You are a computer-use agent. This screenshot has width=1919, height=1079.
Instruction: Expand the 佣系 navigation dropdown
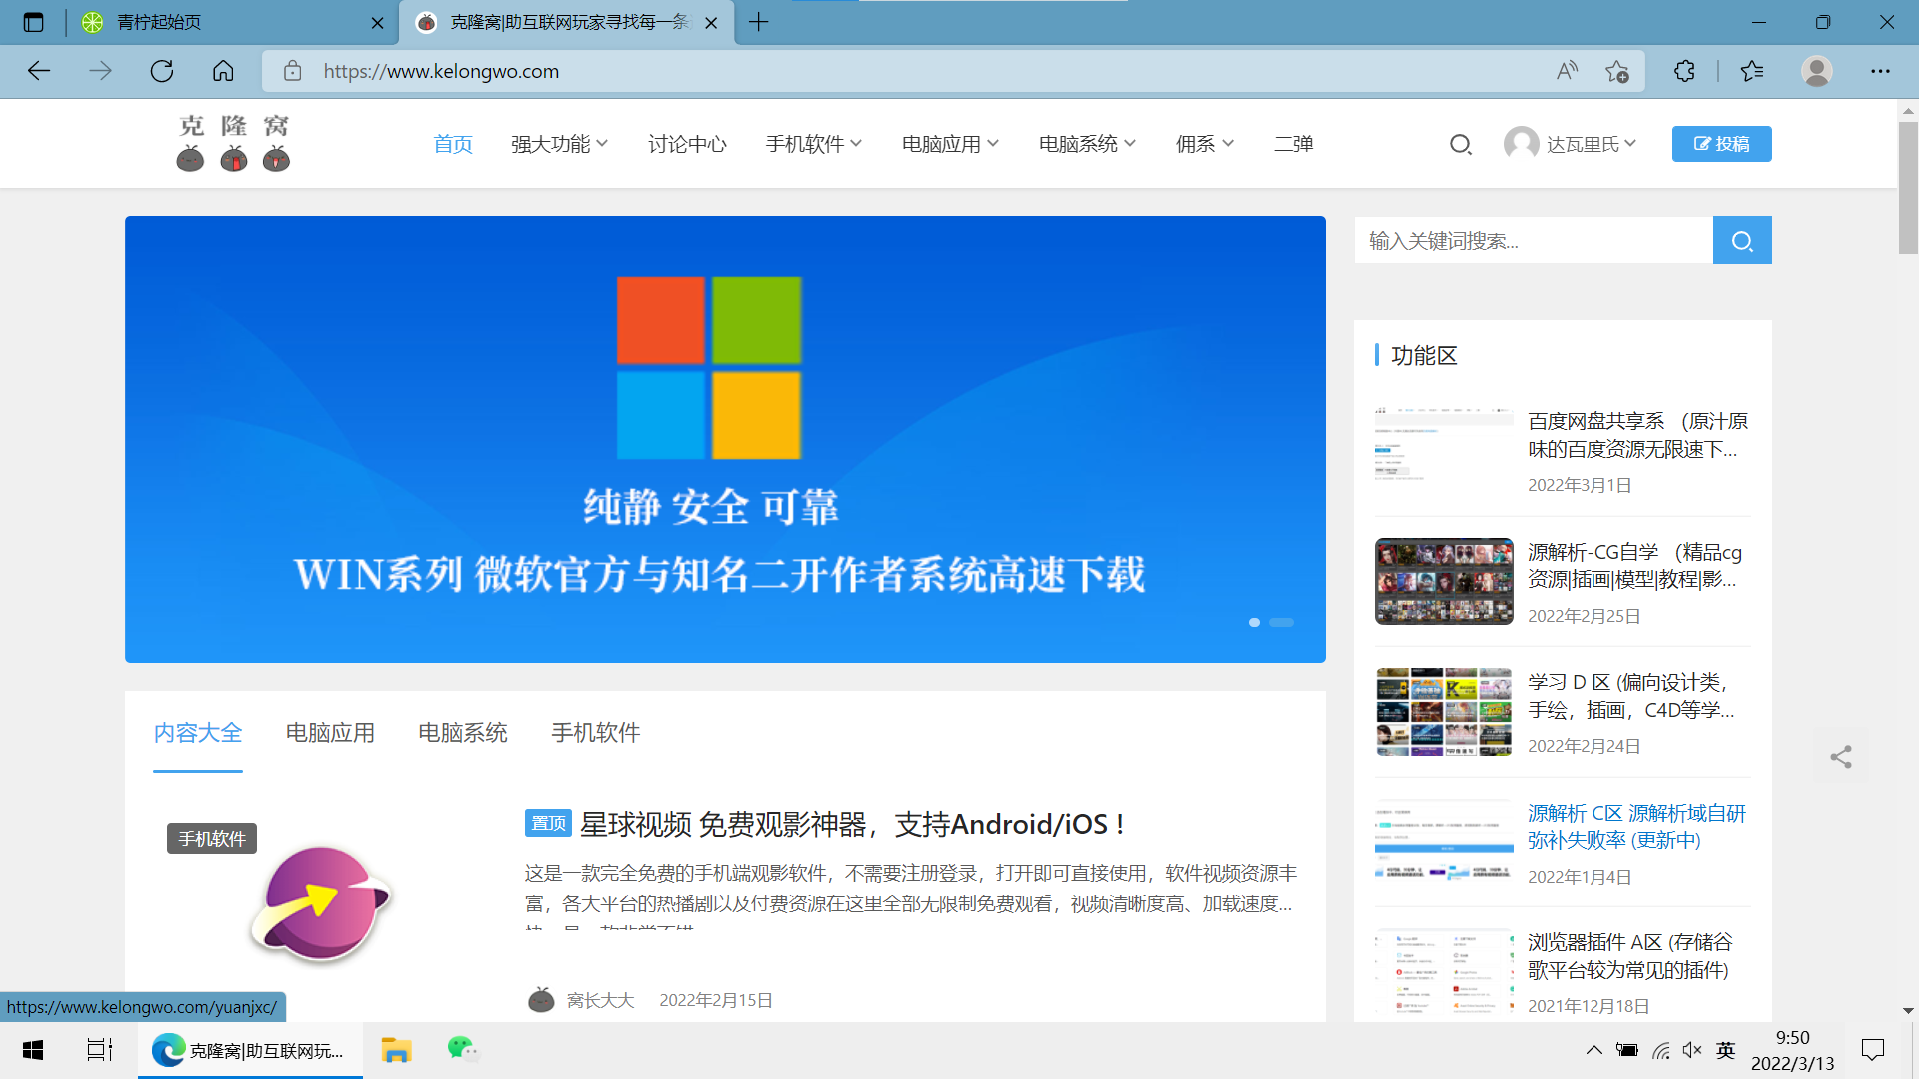(x=1205, y=144)
